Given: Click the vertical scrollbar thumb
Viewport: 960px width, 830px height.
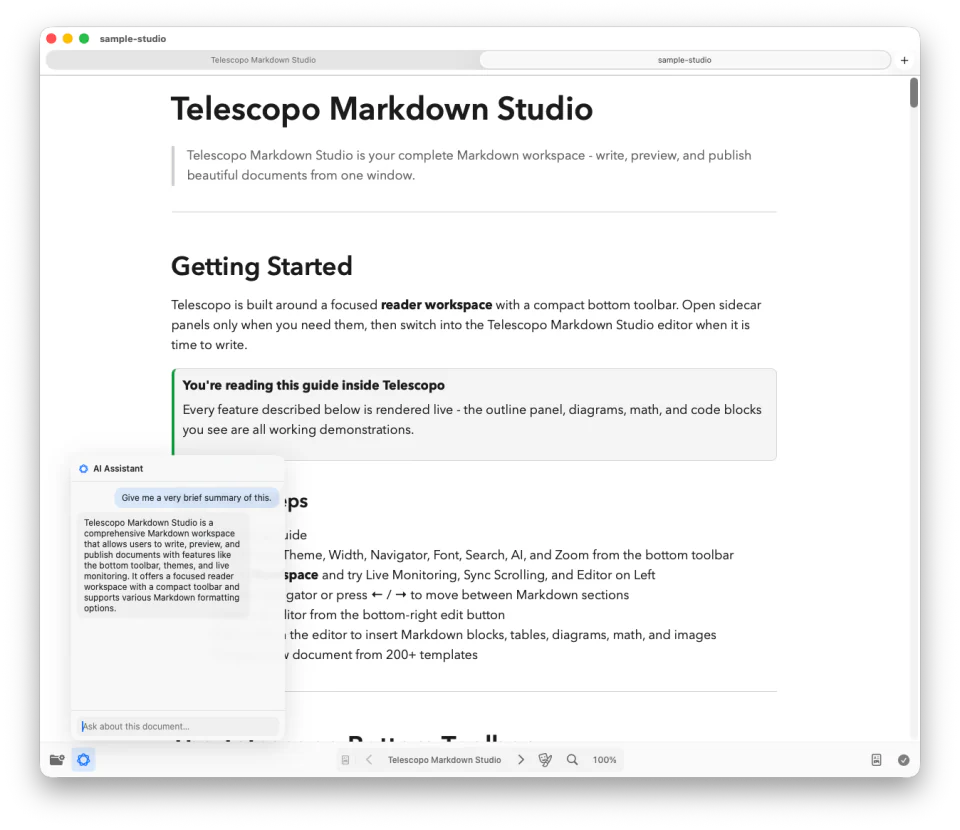Looking at the screenshot, I should pyautogui.click(x=913, y=92).
